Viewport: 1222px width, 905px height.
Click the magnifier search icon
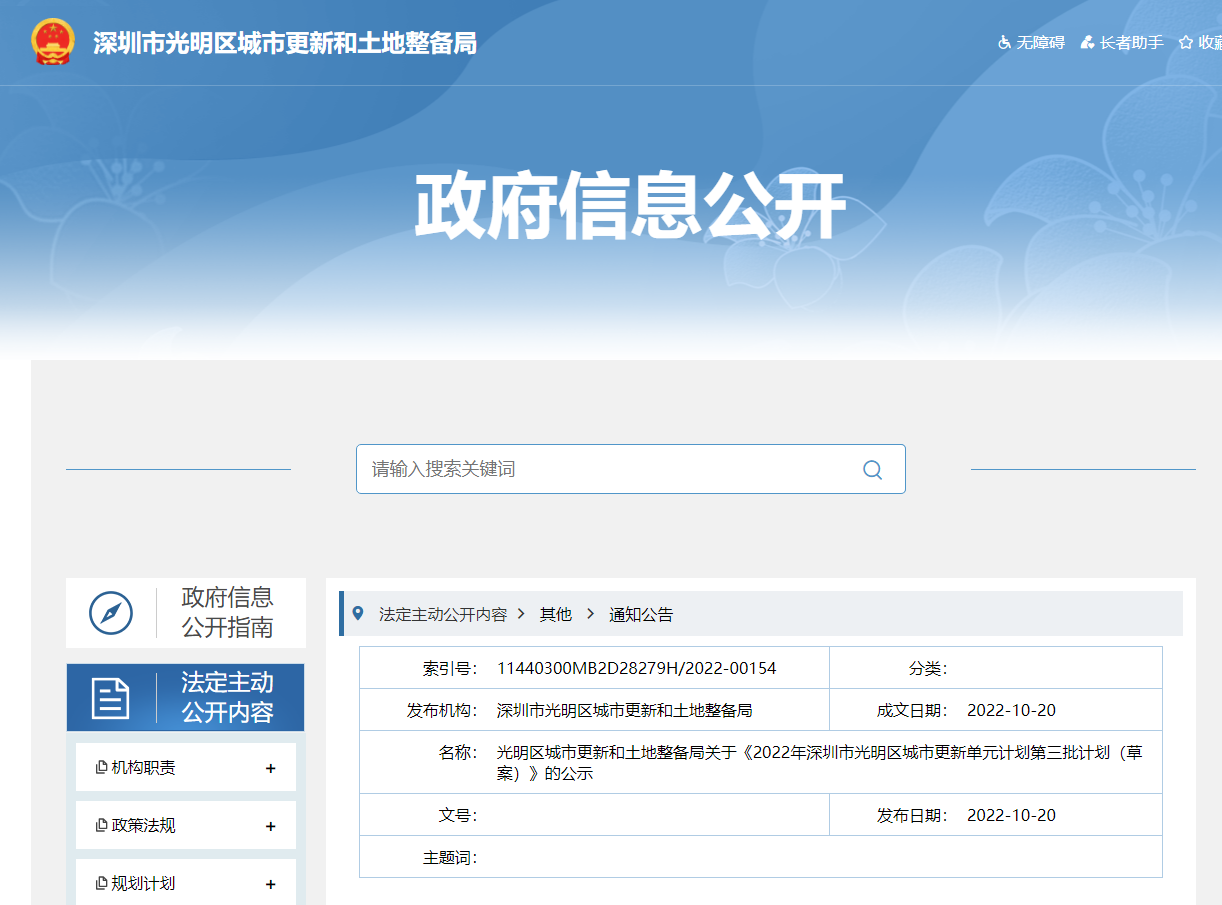872,470
